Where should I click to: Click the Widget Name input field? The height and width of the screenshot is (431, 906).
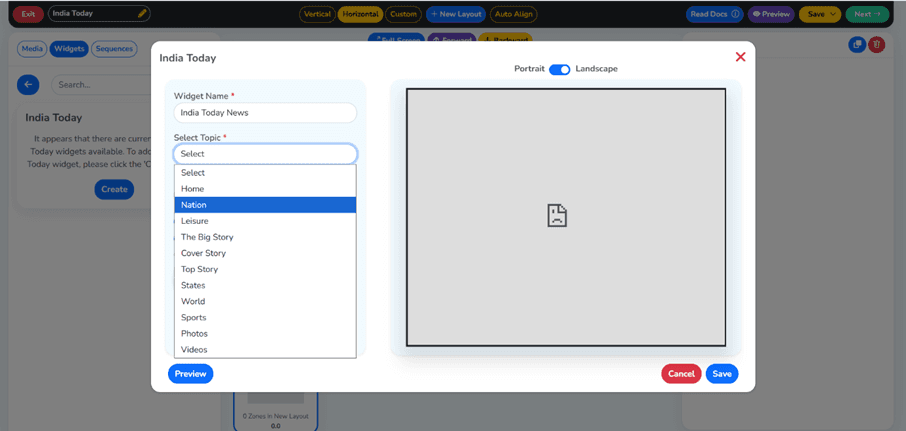pos(265,113)
